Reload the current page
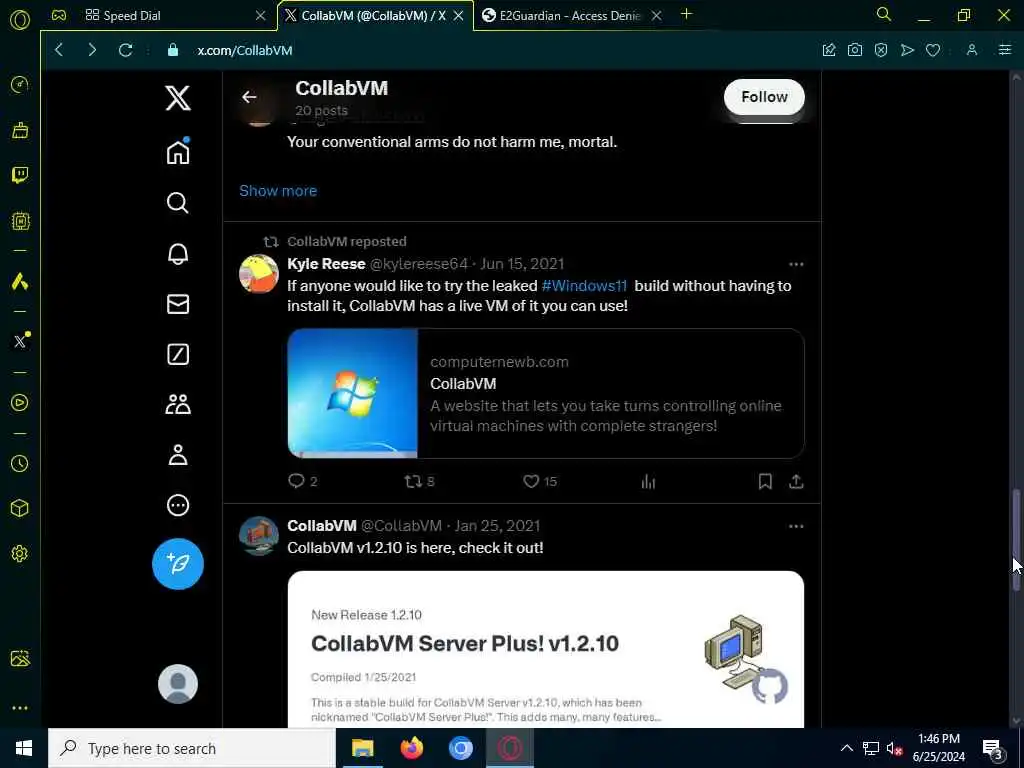 [125, 50]
